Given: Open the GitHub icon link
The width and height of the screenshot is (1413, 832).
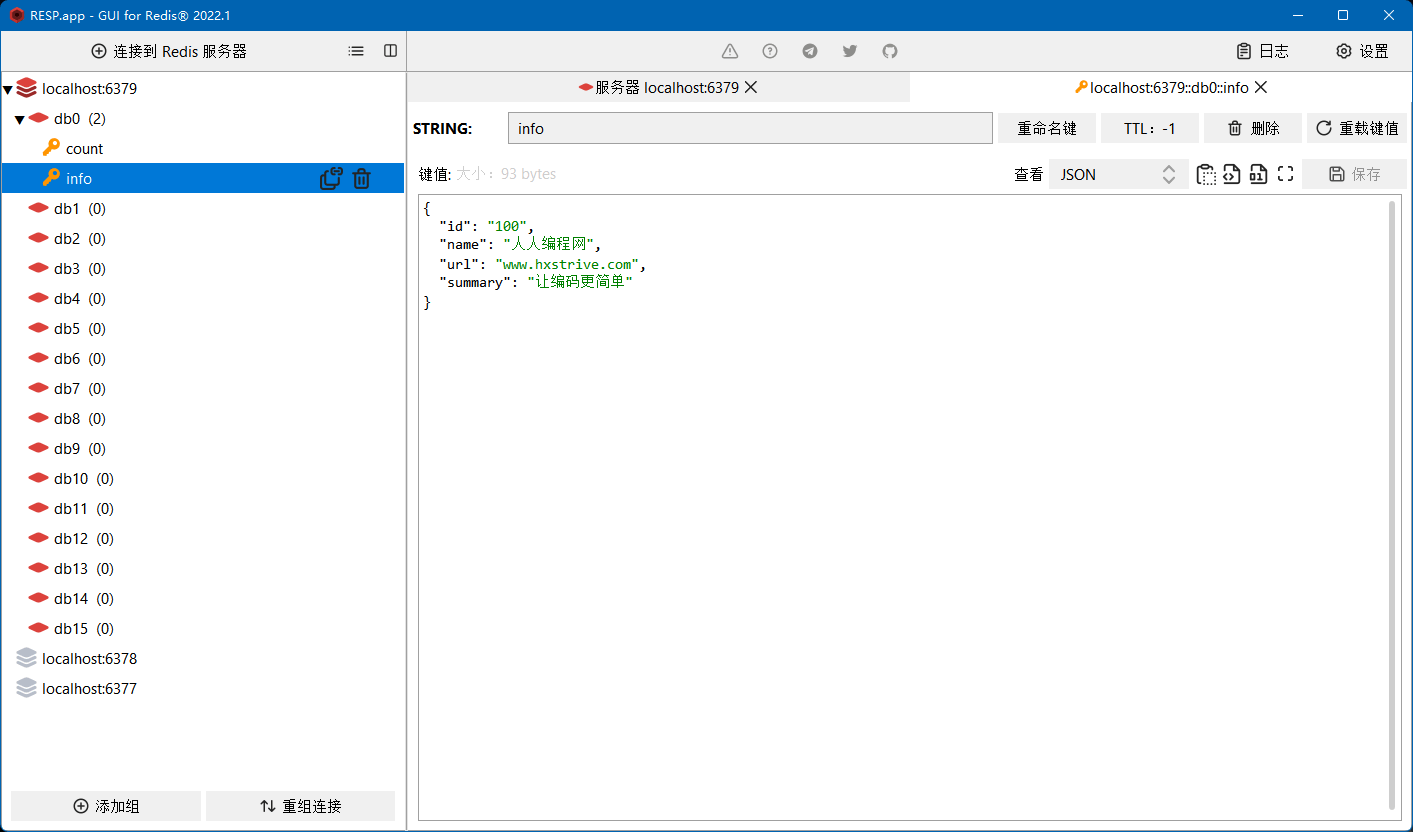Looking at the screenshot, I should [x=890, y=51].
